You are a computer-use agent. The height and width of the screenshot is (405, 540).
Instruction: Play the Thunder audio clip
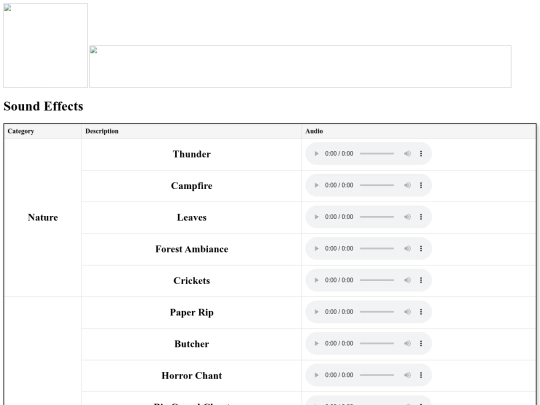tap(316, 154)
